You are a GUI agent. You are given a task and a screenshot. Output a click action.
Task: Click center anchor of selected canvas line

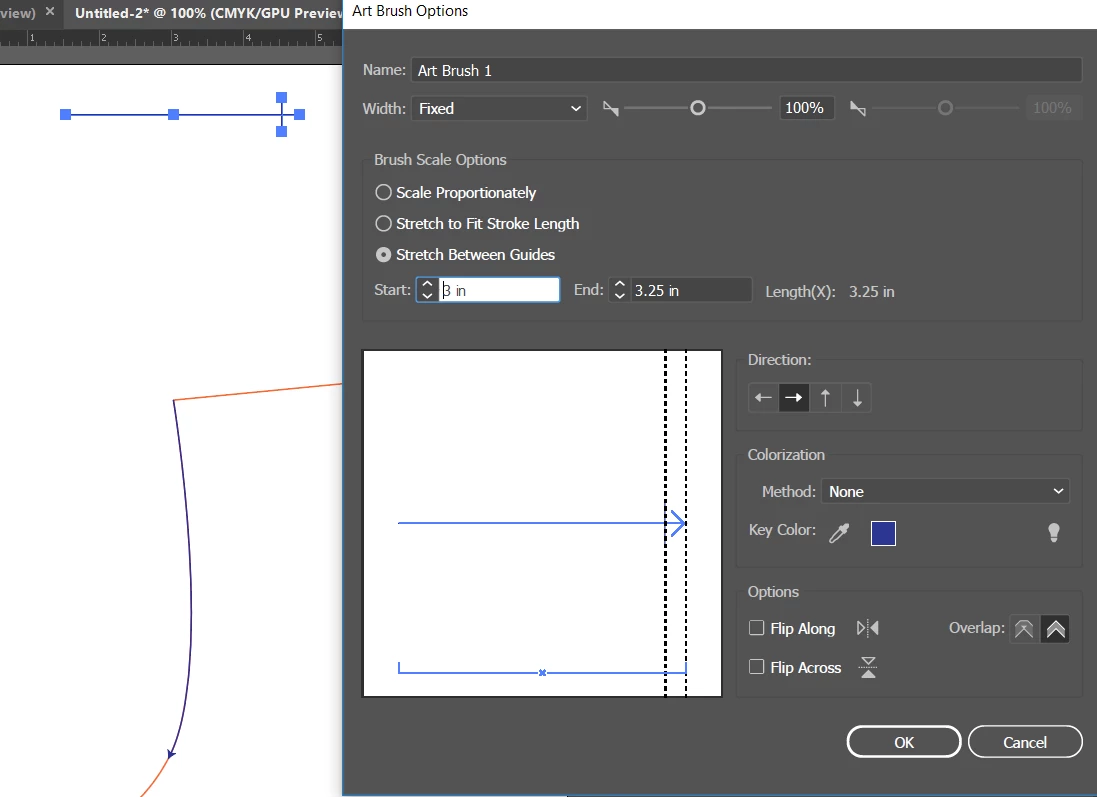pos(174,114)
